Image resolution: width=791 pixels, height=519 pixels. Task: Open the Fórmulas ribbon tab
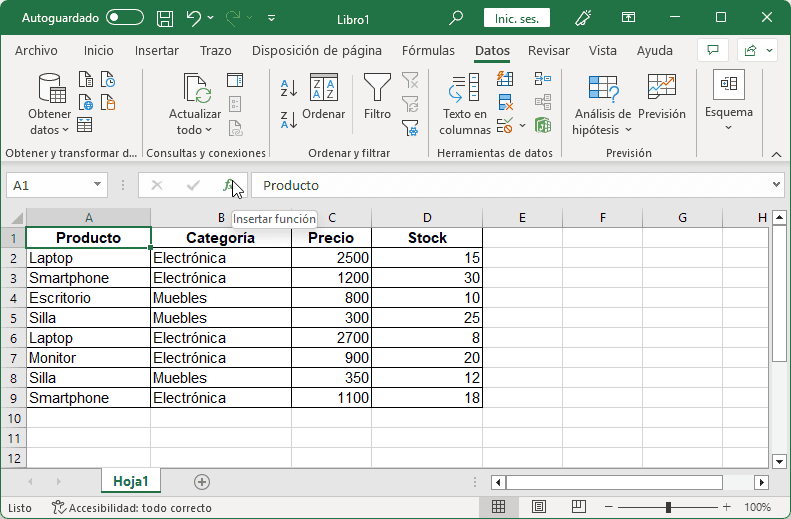428,51
